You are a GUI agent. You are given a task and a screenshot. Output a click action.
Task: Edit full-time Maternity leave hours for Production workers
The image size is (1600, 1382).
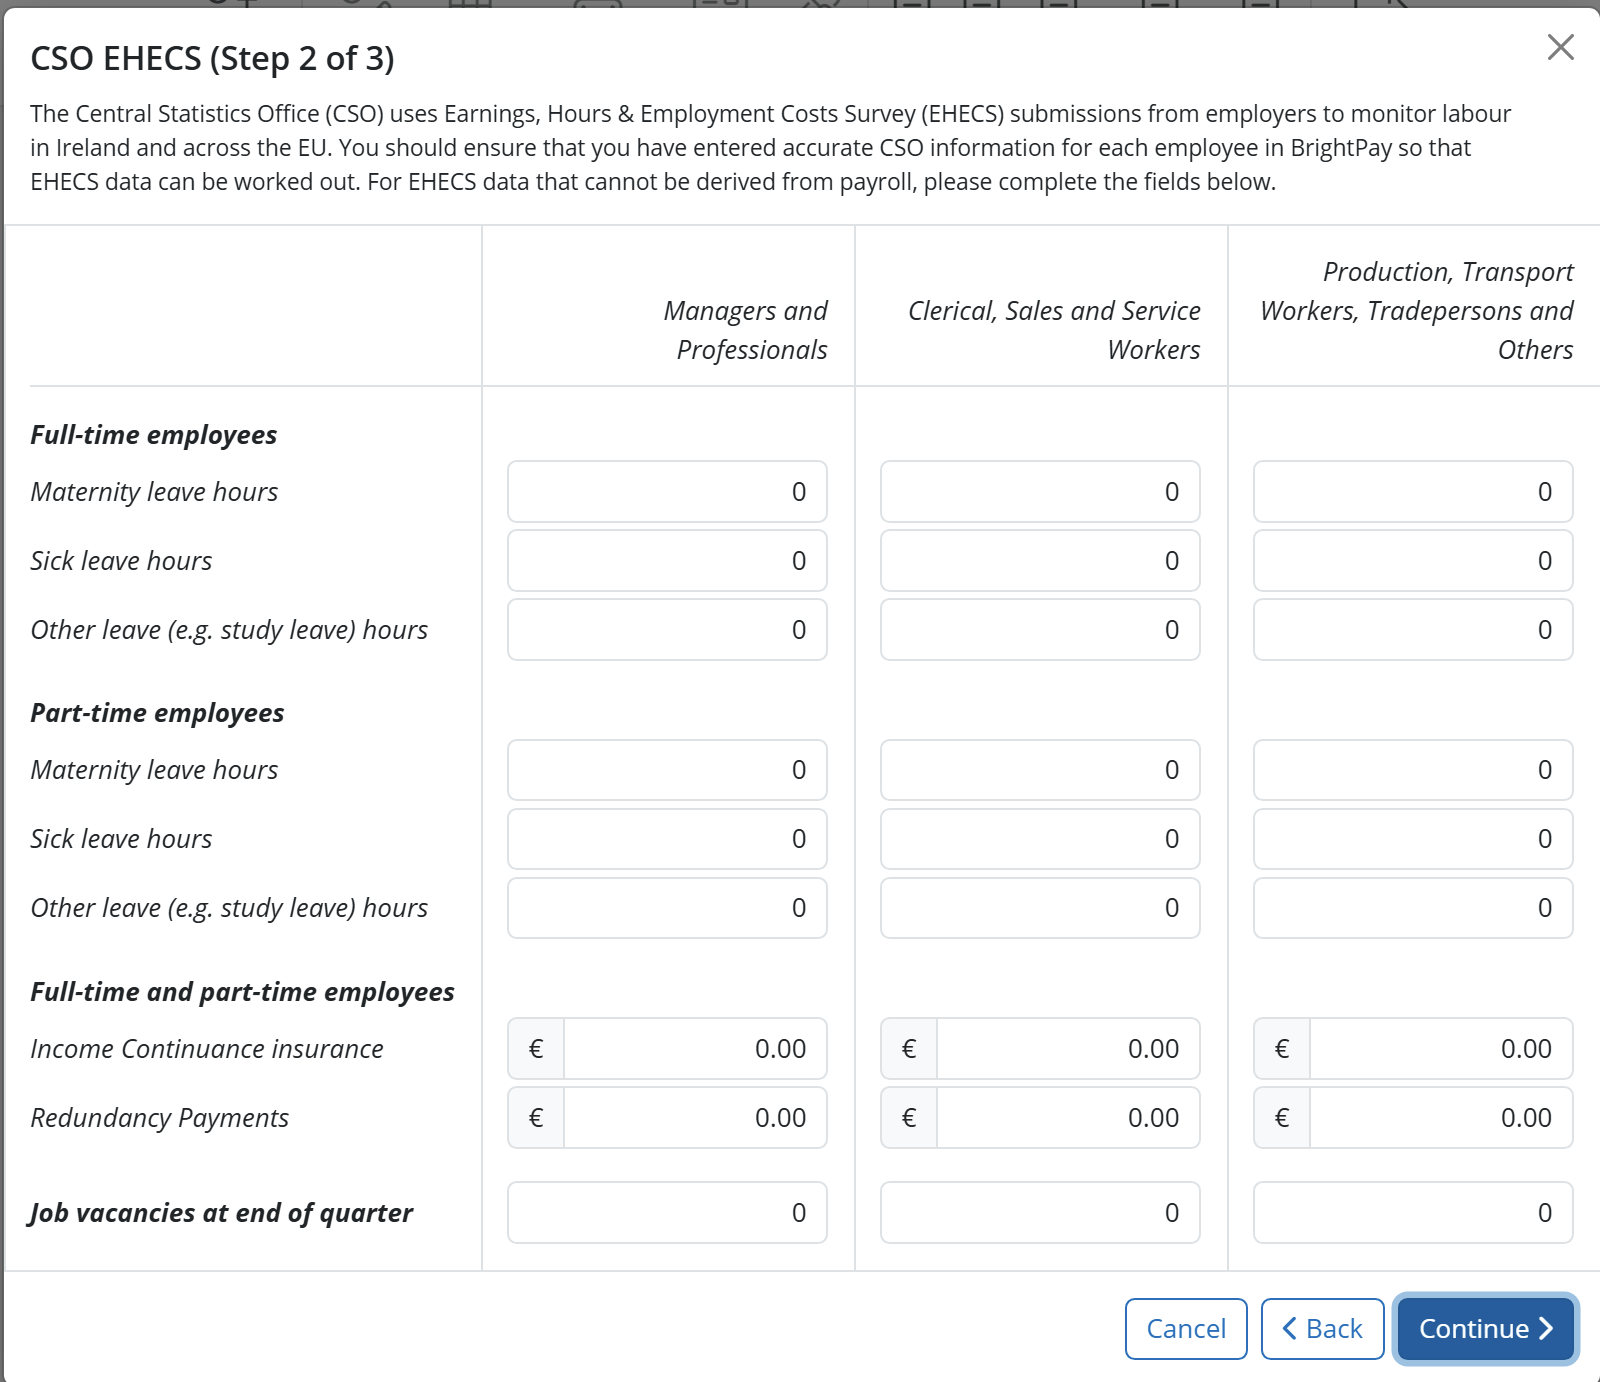(1413, 491)
